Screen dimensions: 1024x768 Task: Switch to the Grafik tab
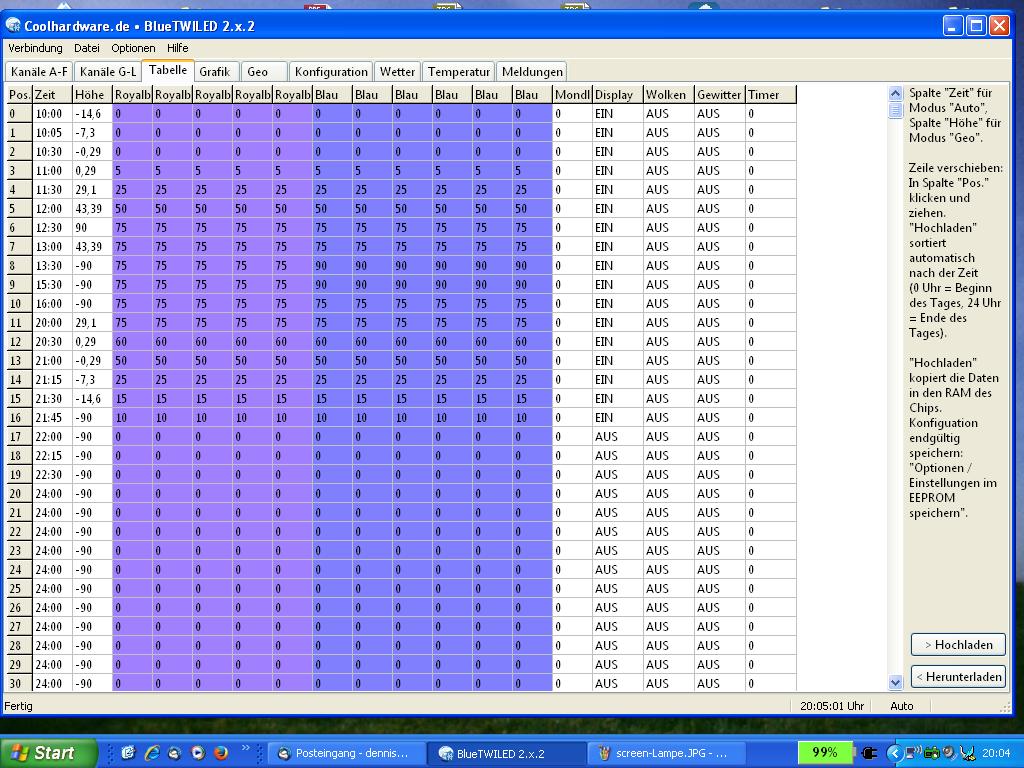coord(214,72)
